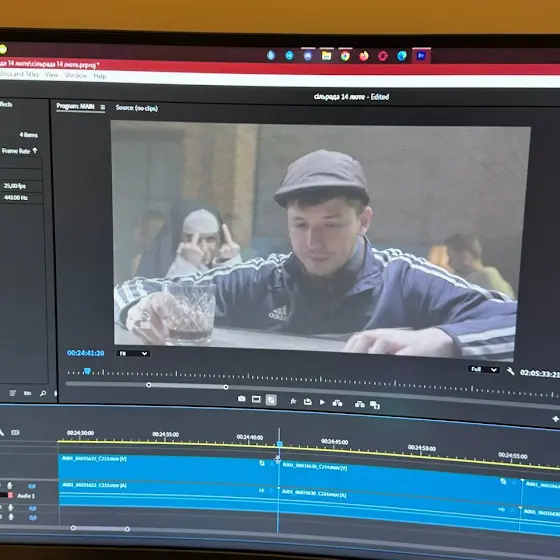Click the Insert-style button right of Play
The image size is (560, 560).
(x=338, y=403)
